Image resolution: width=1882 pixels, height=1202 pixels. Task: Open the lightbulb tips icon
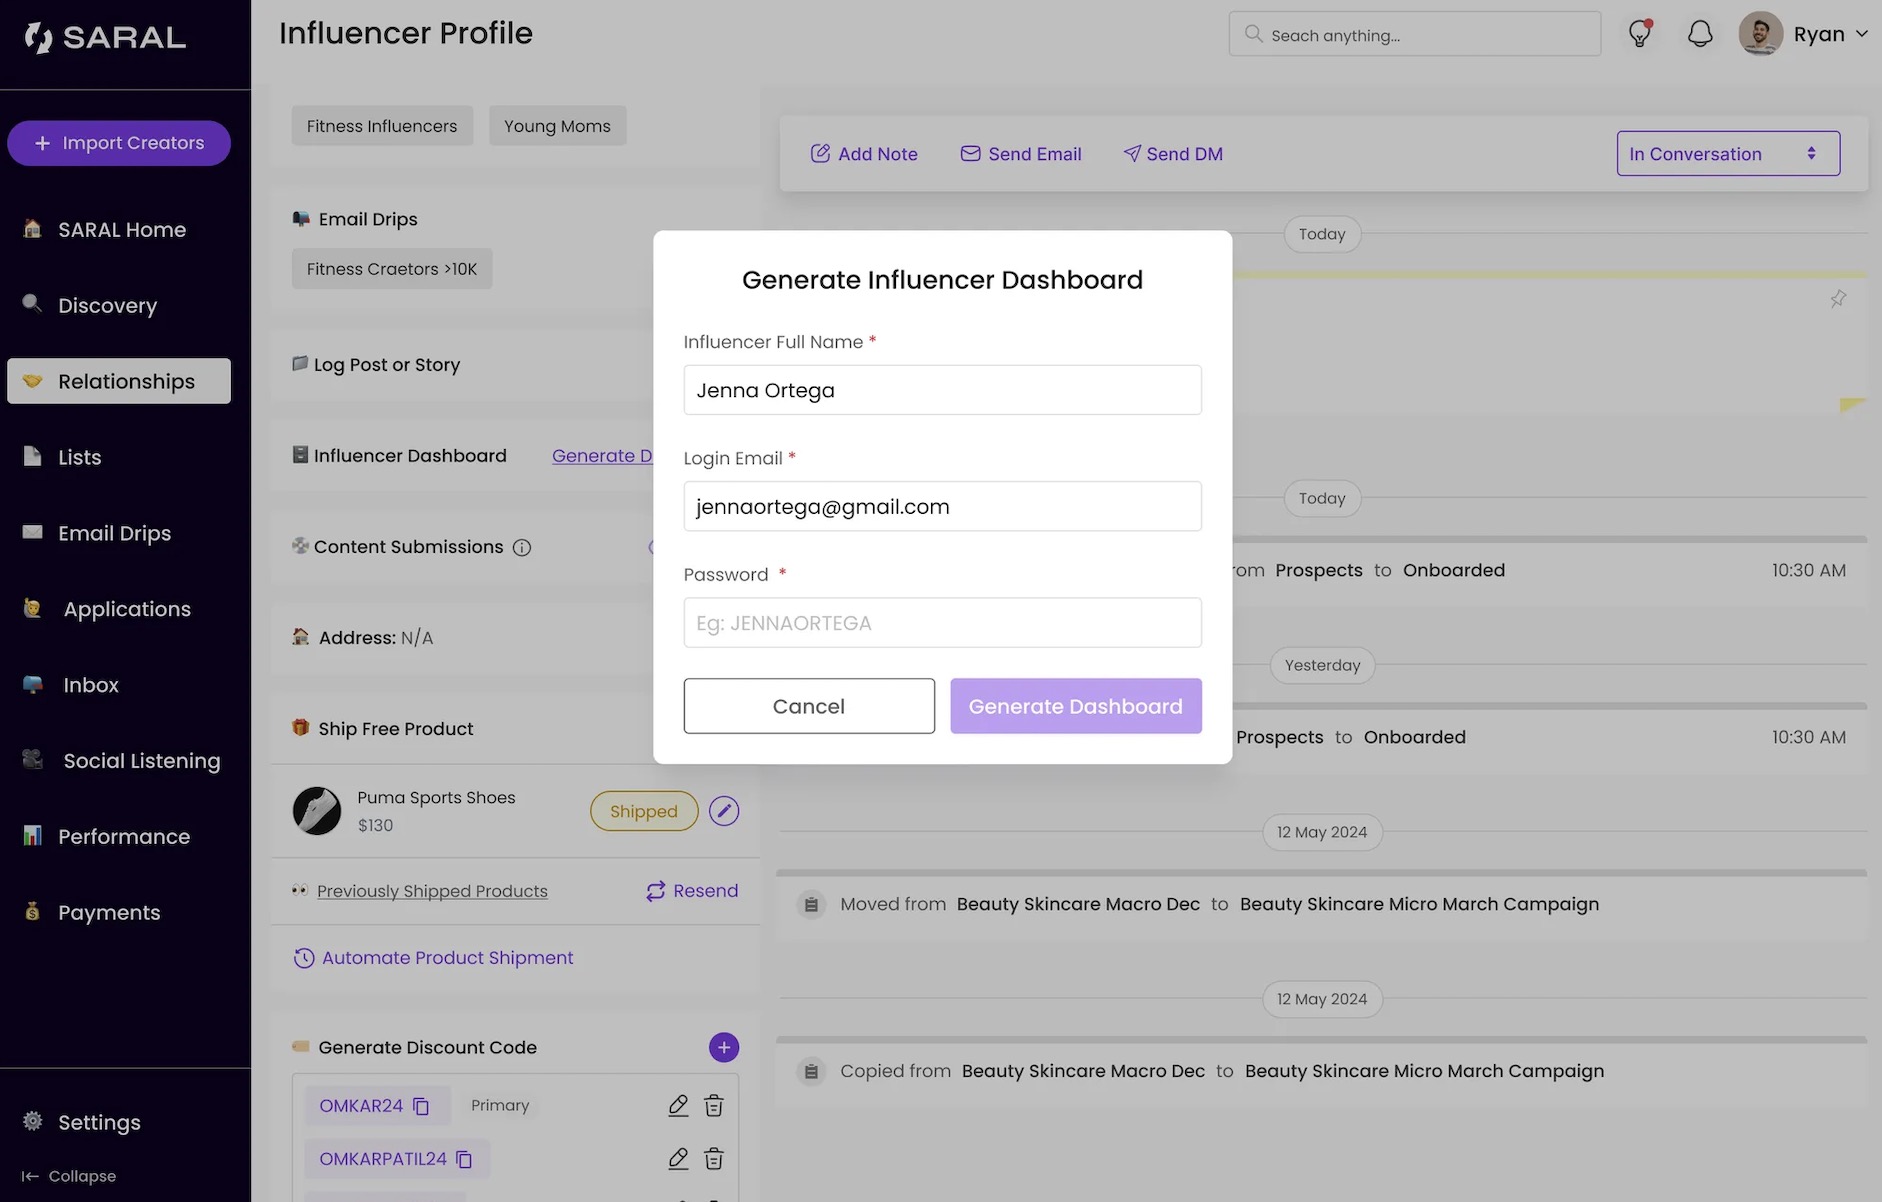click(x=1639, y=34)
